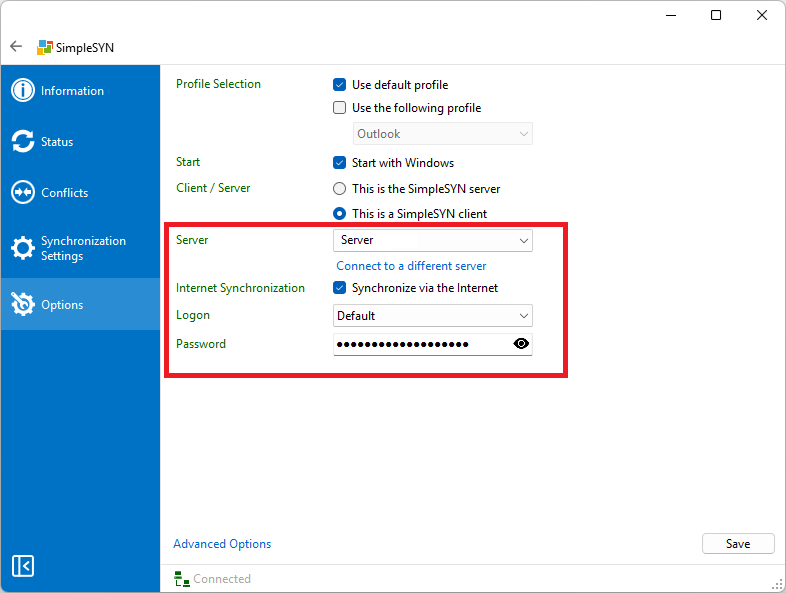Click Connect to a different server link
This screenshot has height=593, width=786.
[x=411, y=266]
